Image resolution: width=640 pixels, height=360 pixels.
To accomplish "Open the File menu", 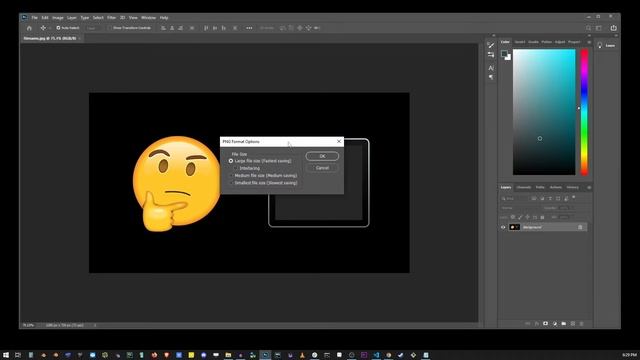I will pyautogui.click(x=35, y=18).
